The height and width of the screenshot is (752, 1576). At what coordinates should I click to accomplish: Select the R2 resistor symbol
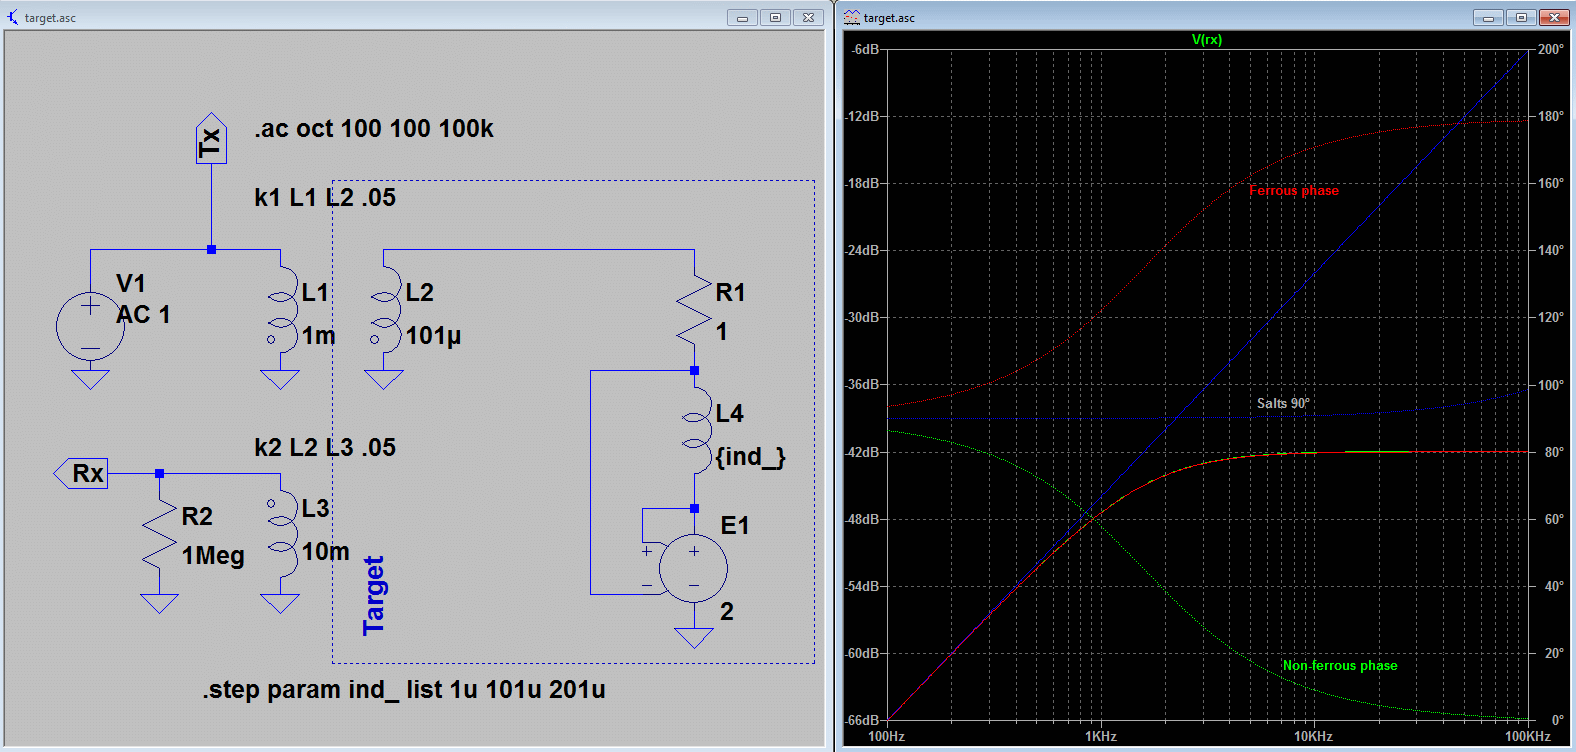pyautogui.click(x=160, y=535)
